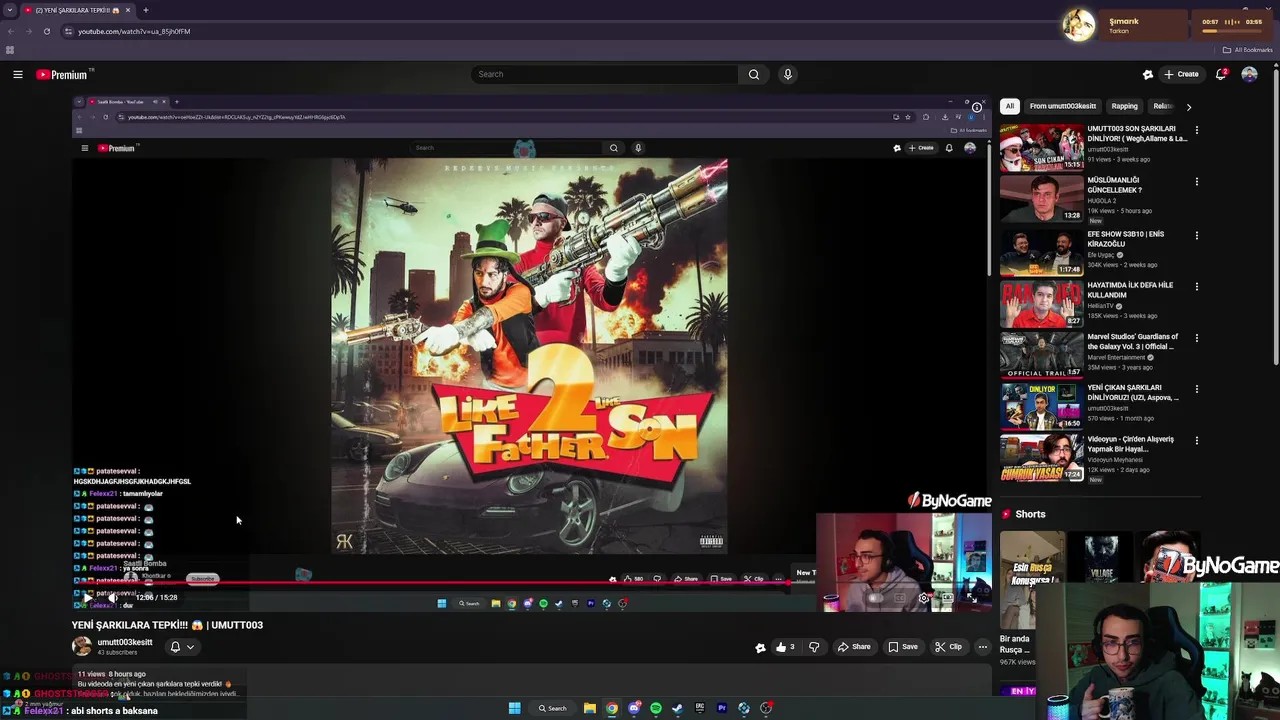Open options for EFE SHOW S3B10 video
Viewport: 1280px width, 720px height.
coord(1196,235)
